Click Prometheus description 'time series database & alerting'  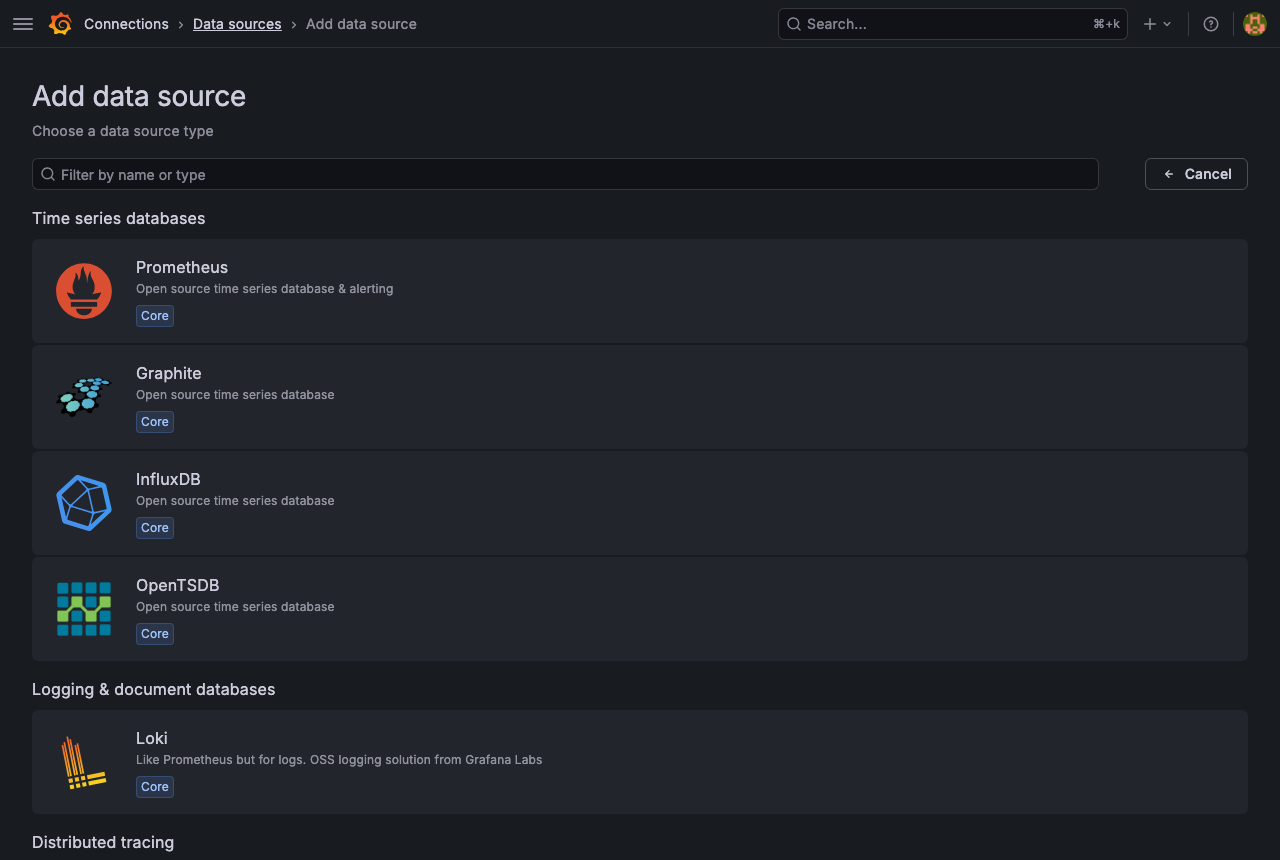tap(300, 289)
